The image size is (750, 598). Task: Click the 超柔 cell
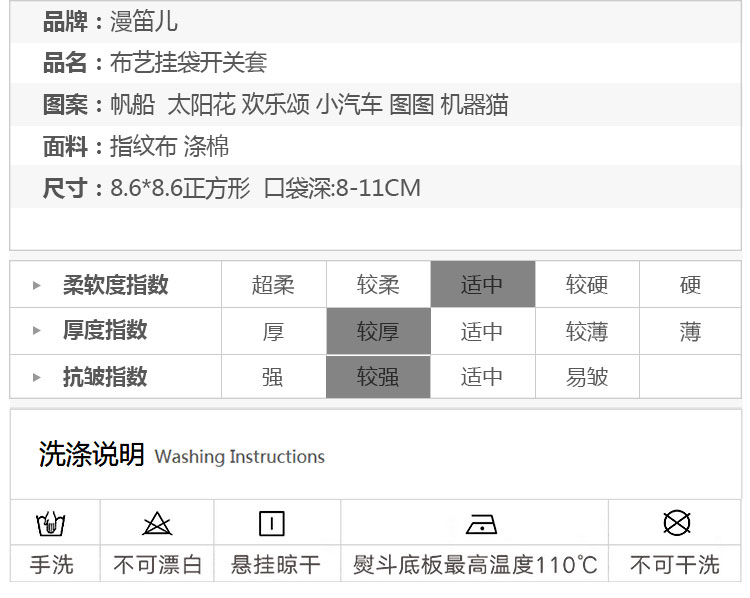pos(274,284)
